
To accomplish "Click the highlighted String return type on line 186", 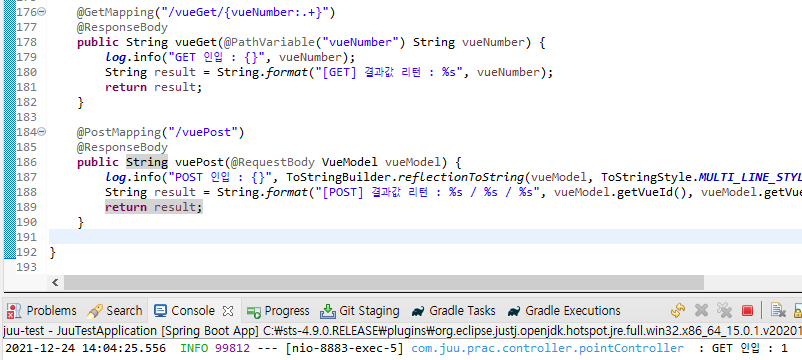I will point(147,162).
